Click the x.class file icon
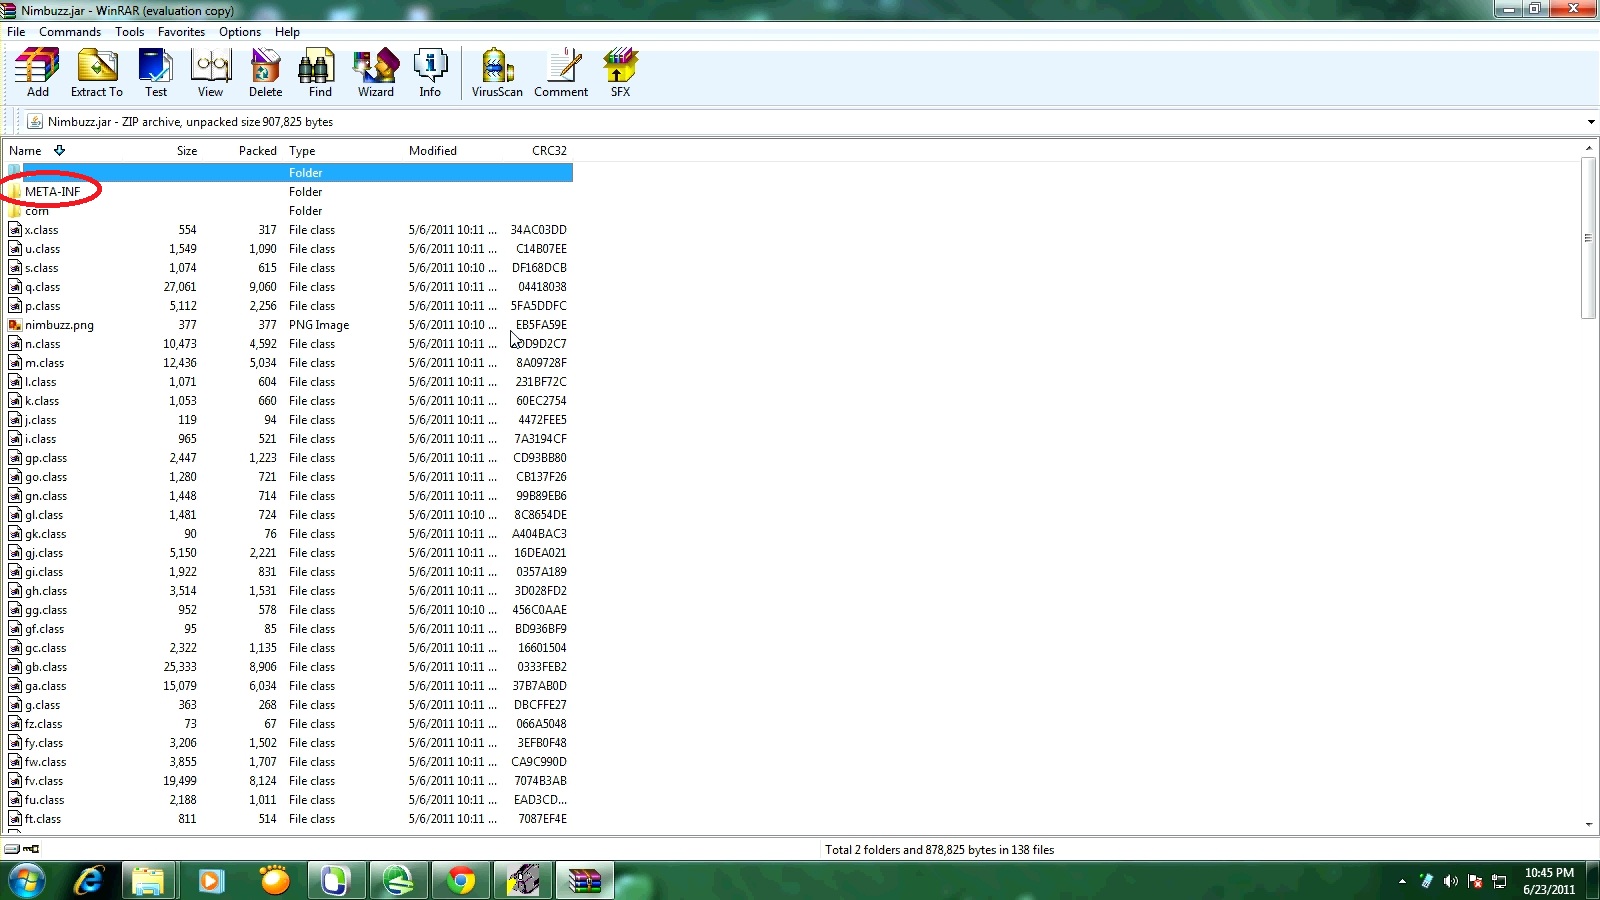Viewport: 1600px width, 900px height. point(15,230)
